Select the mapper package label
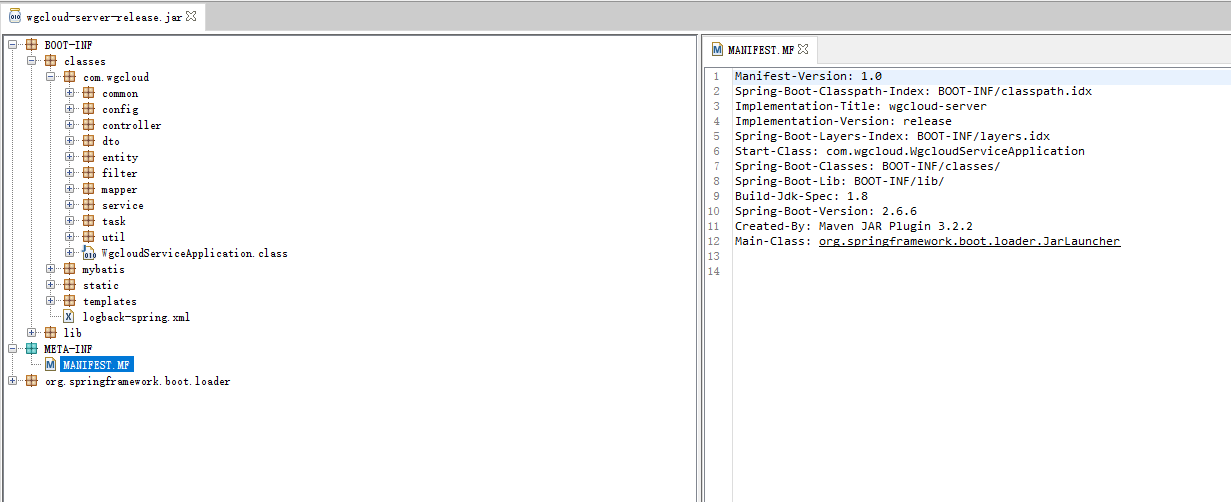The width and height of the screenshot is (1231, 502). pyautogui.click(x=120, y=189)
